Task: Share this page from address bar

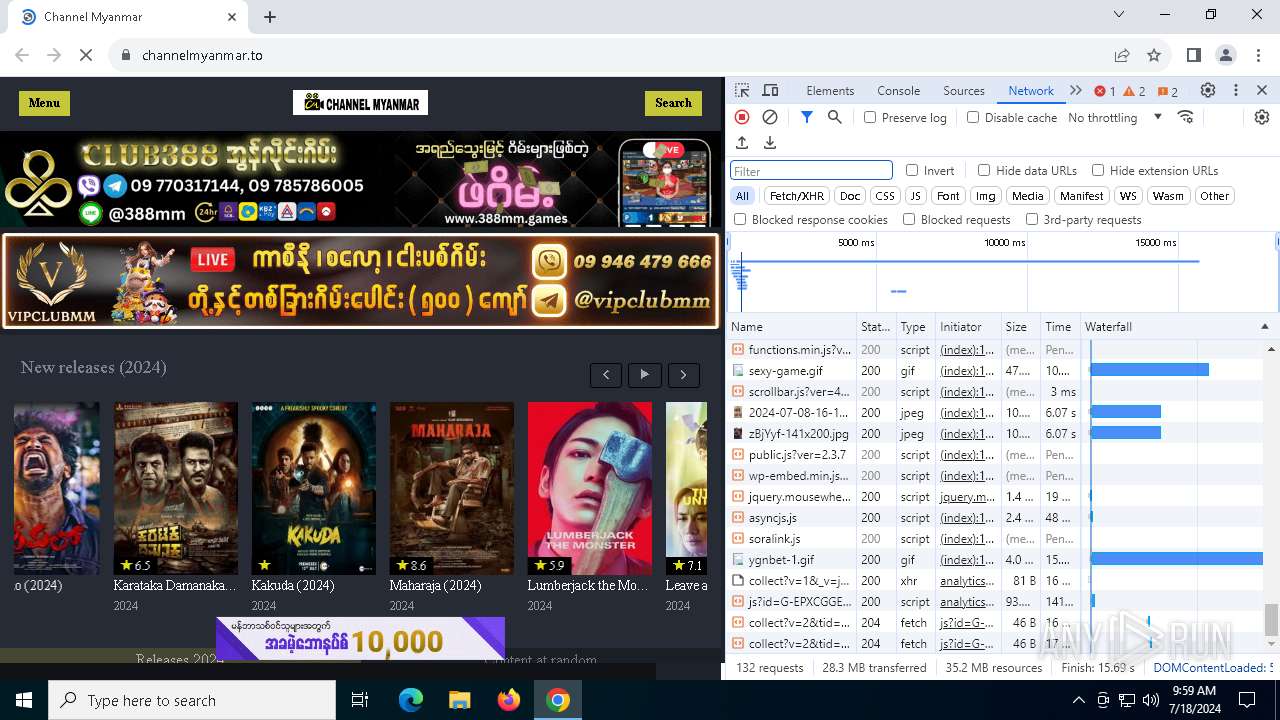Action: point(1122,55)
